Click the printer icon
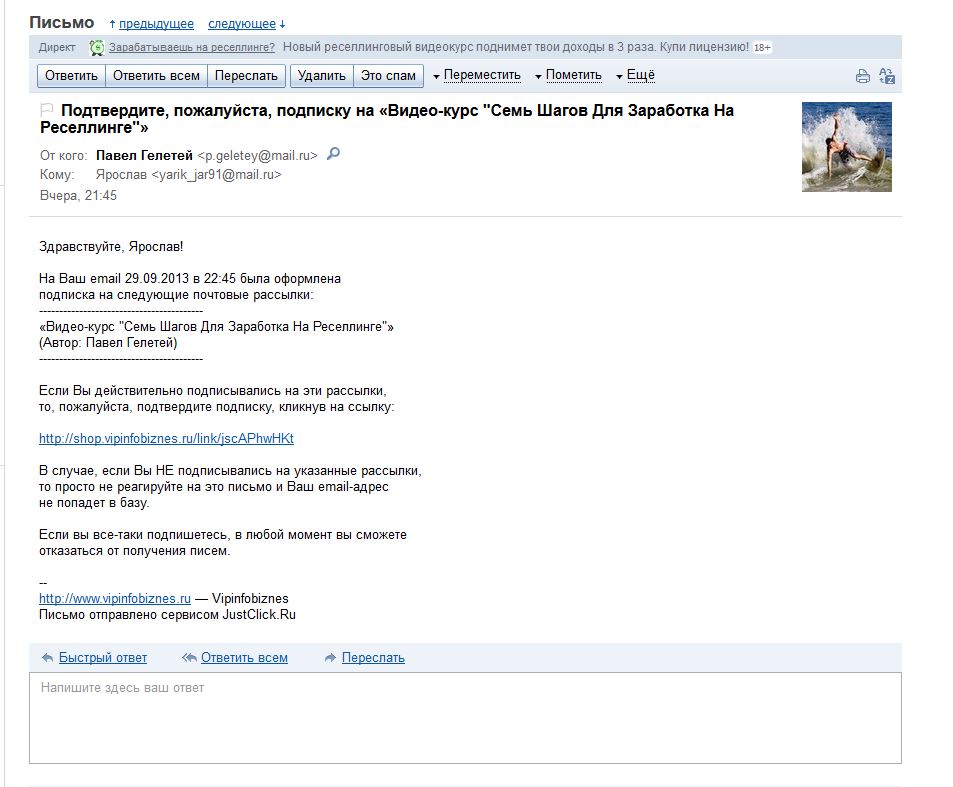Viewport: 953px width, 787px height. 862,77
